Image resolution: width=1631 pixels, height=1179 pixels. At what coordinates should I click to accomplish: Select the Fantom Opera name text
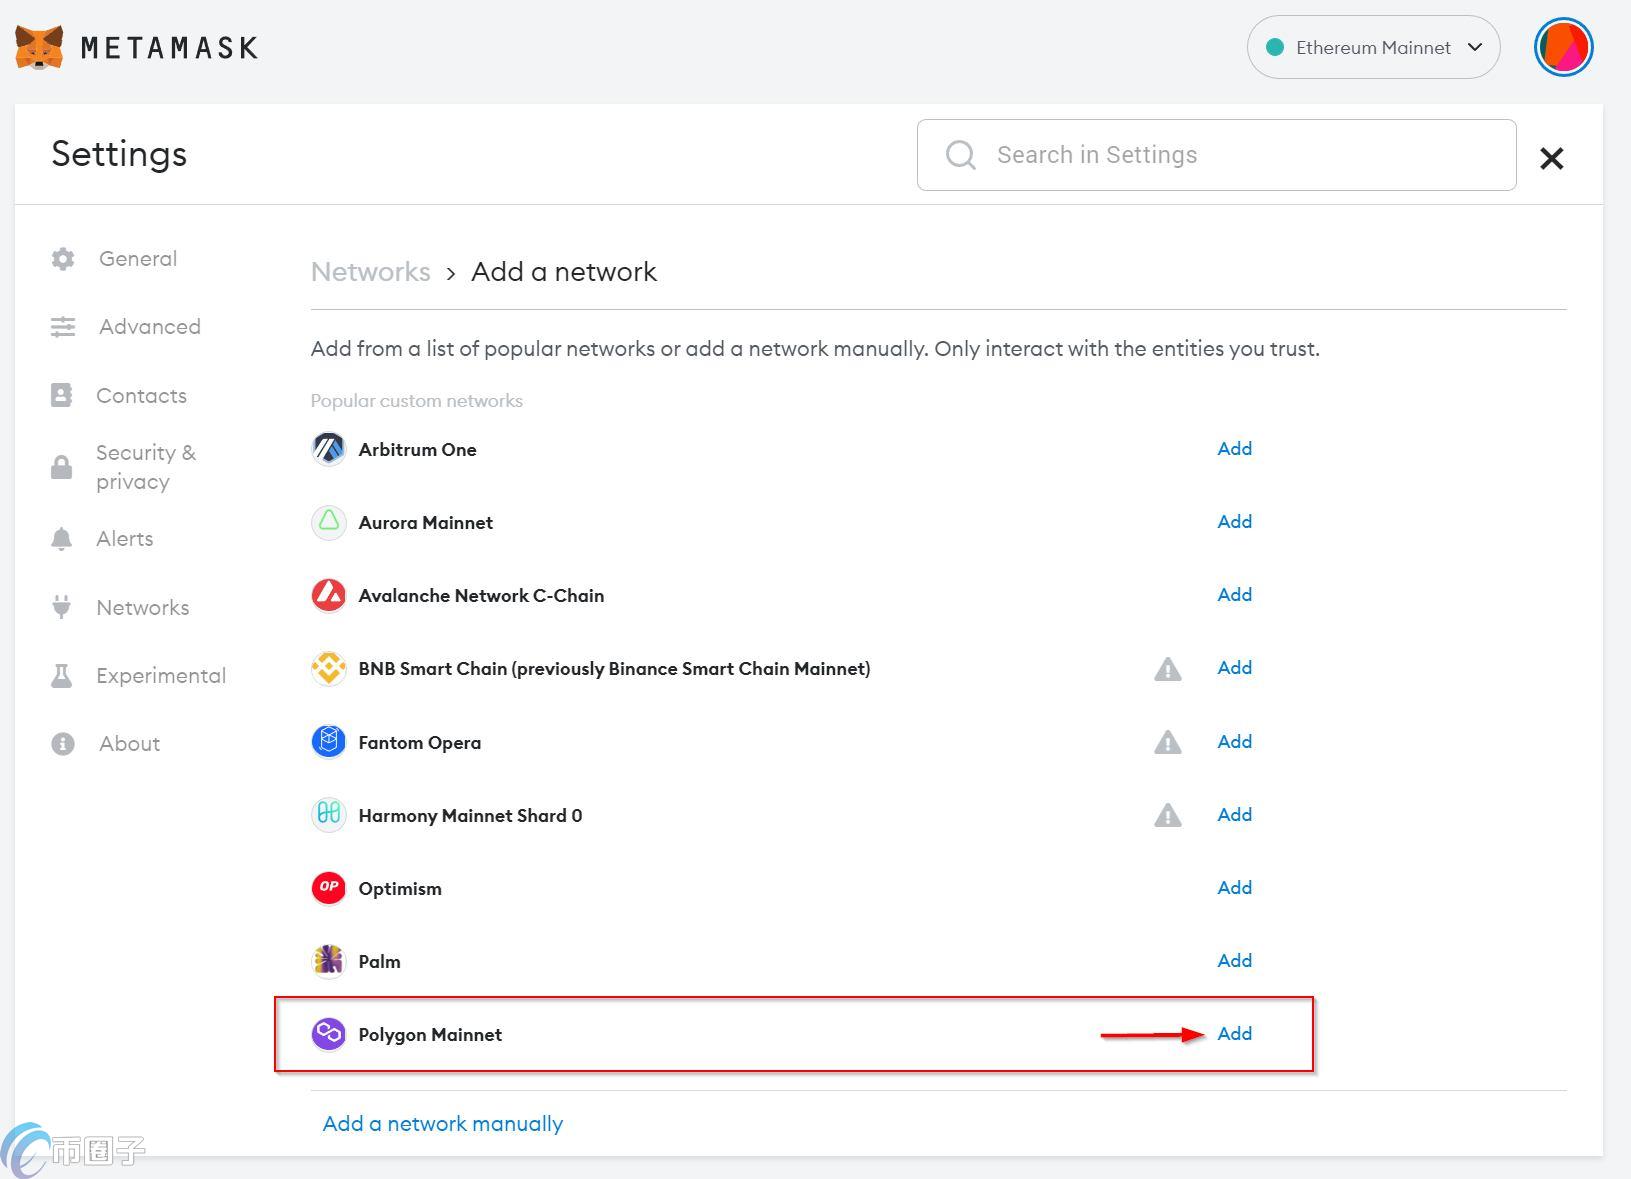(420, 743)
